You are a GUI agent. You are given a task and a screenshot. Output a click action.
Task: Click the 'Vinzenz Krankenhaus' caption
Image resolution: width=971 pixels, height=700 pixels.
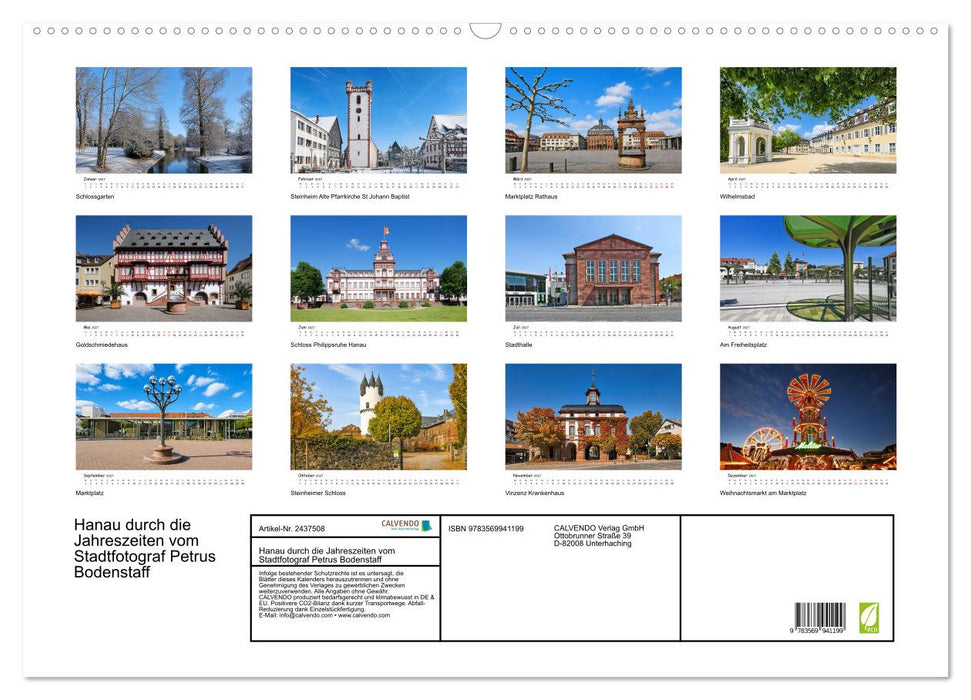(534, 492)
